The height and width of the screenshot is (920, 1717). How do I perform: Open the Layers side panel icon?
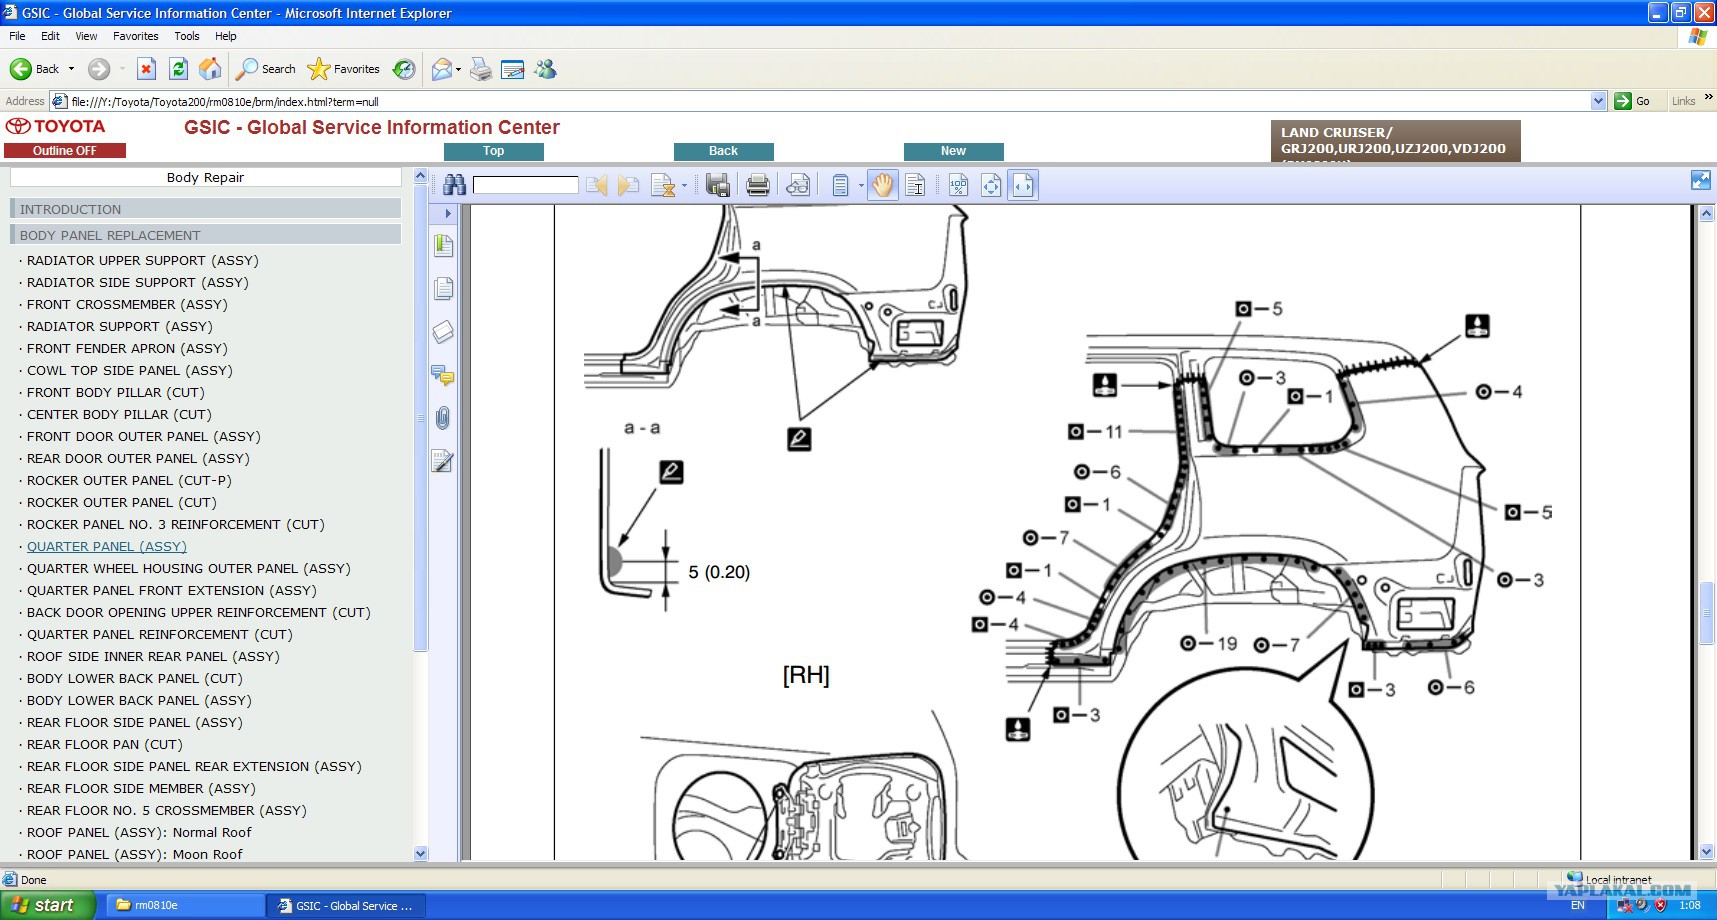pos(443,332)
